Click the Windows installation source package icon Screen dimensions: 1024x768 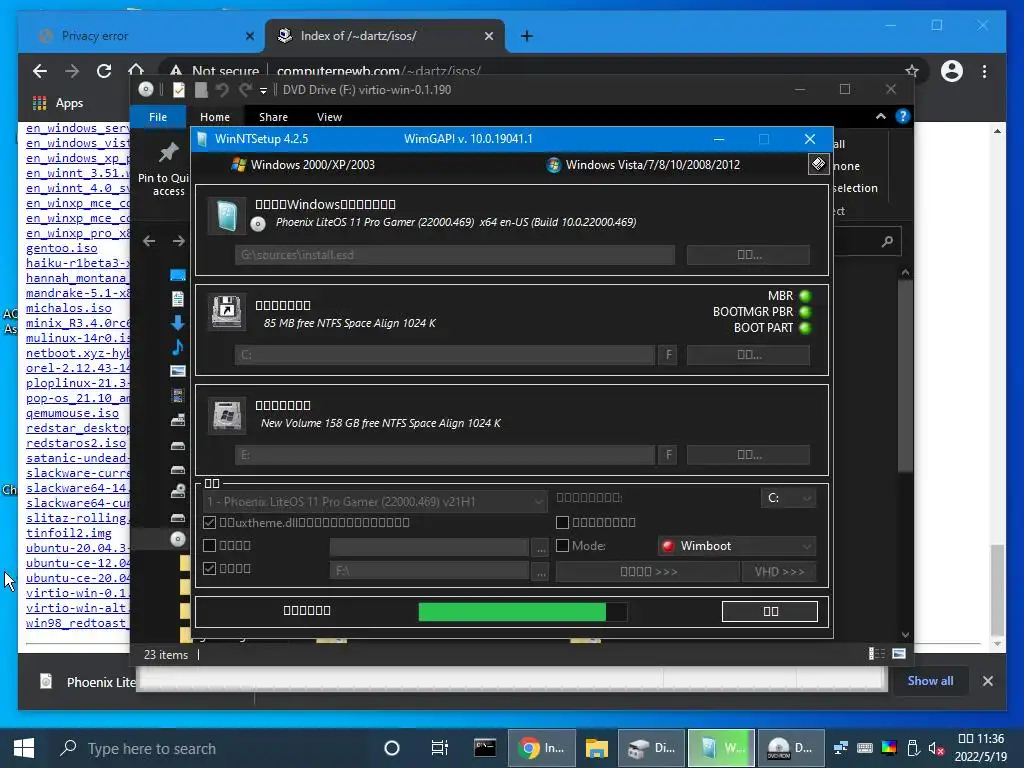(227, 215)
